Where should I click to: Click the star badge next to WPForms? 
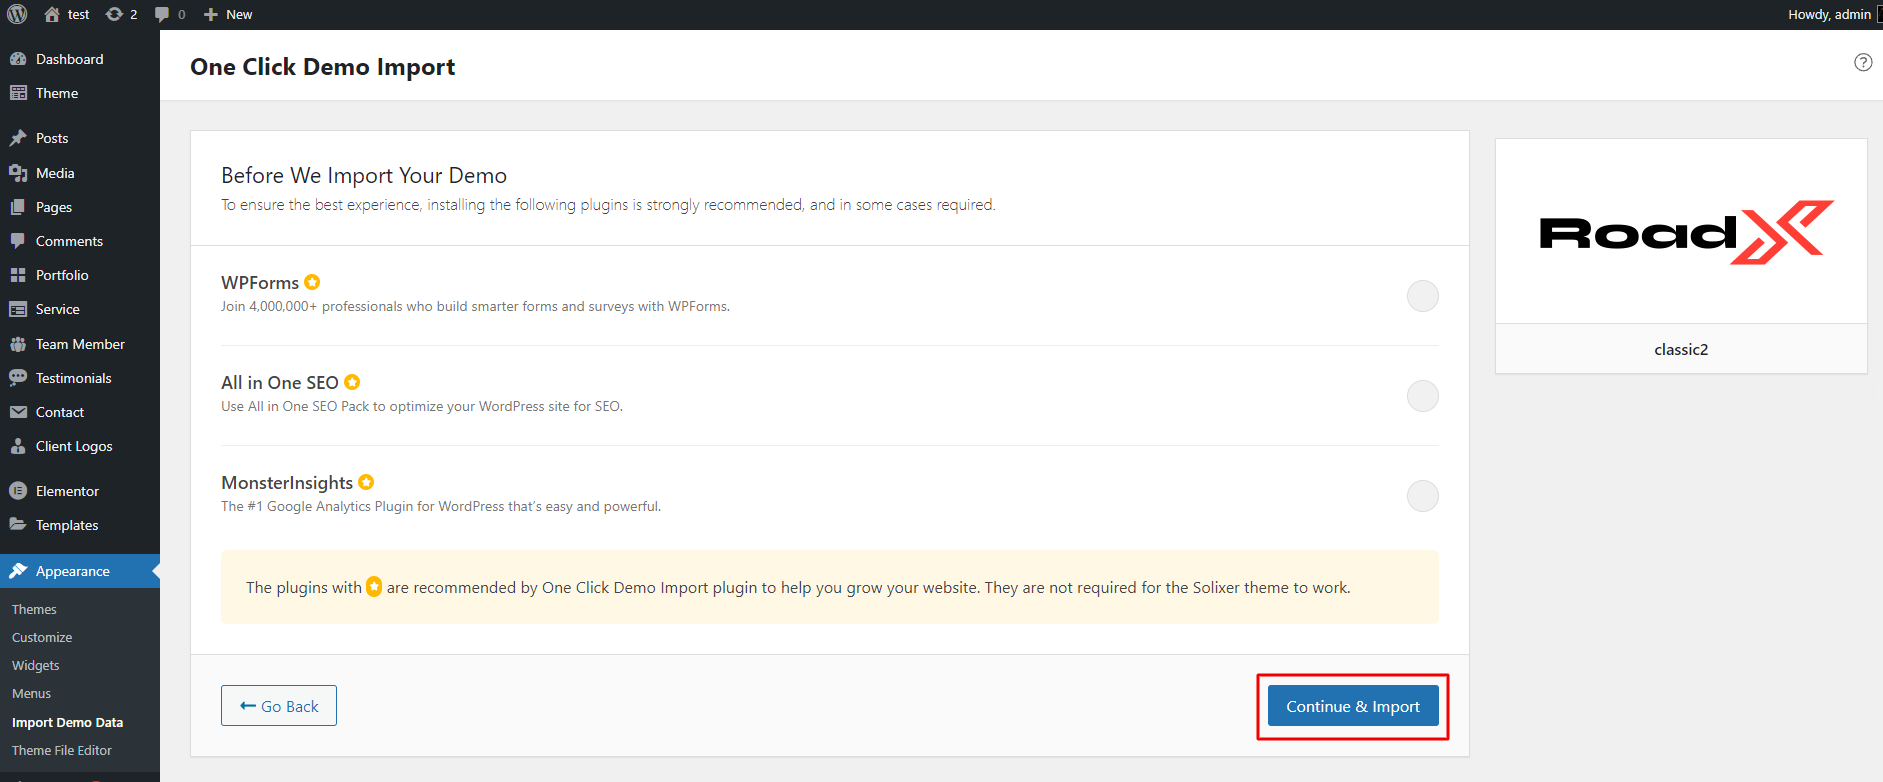(312, 282)
